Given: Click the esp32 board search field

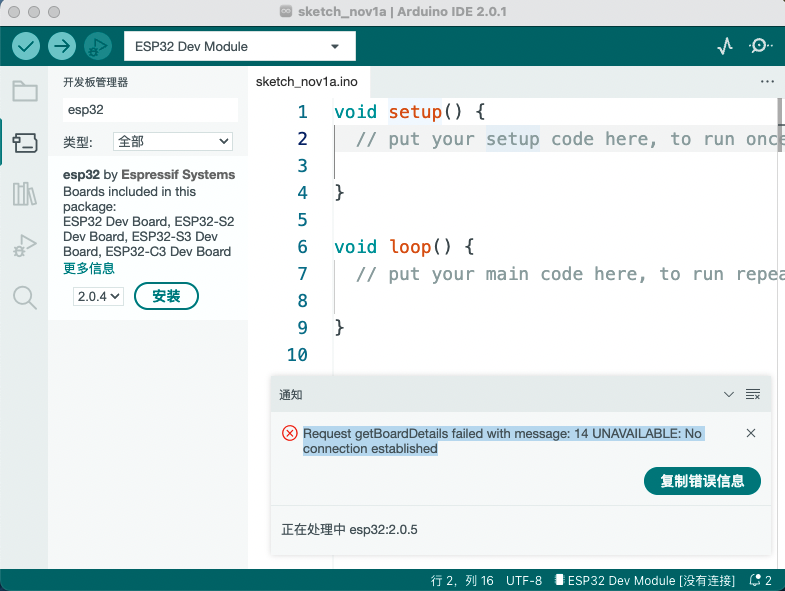Looking at the screenshot, I should [x=150, y=110].
